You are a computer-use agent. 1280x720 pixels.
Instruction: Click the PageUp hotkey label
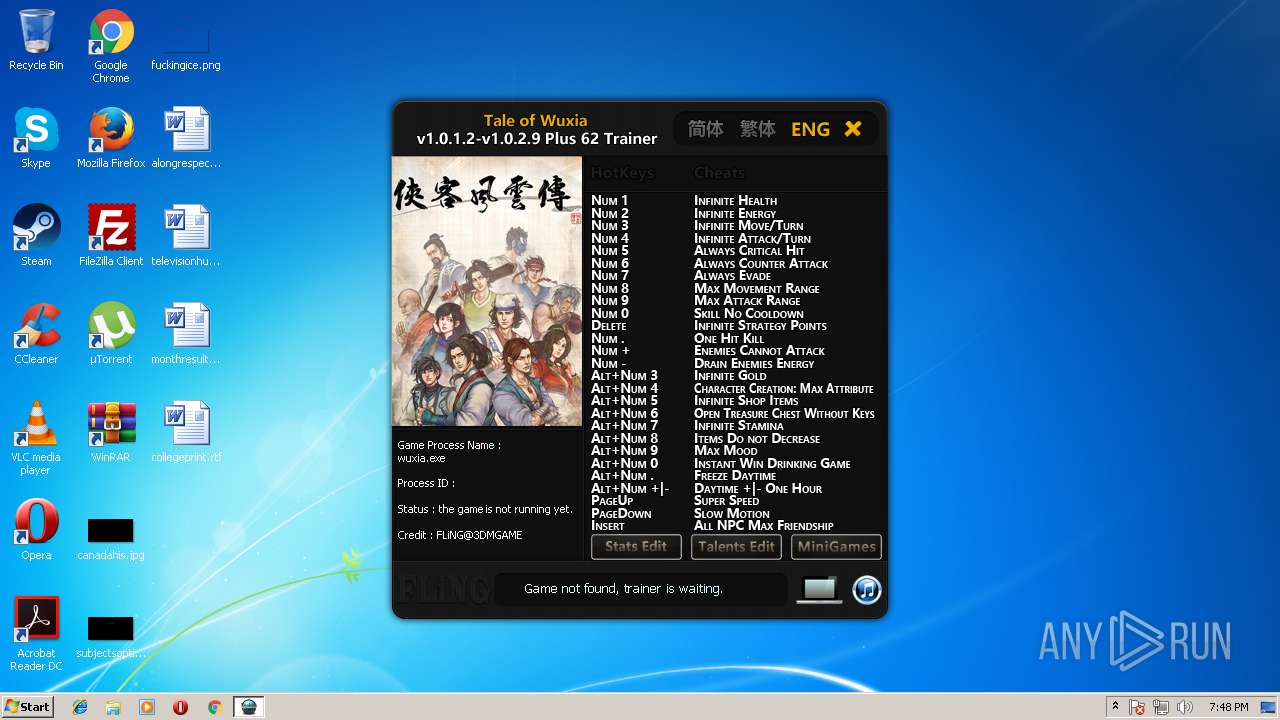point(612,501)
